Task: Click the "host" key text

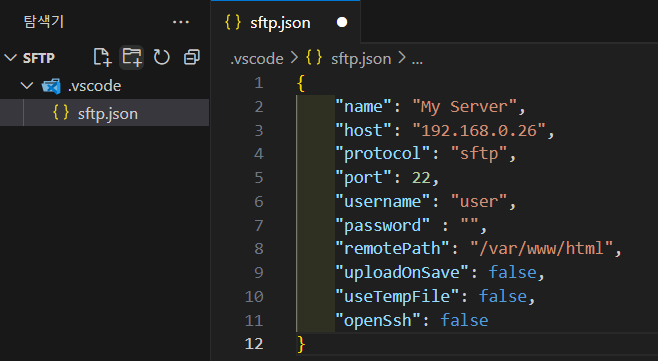Action: pos(363,131)
